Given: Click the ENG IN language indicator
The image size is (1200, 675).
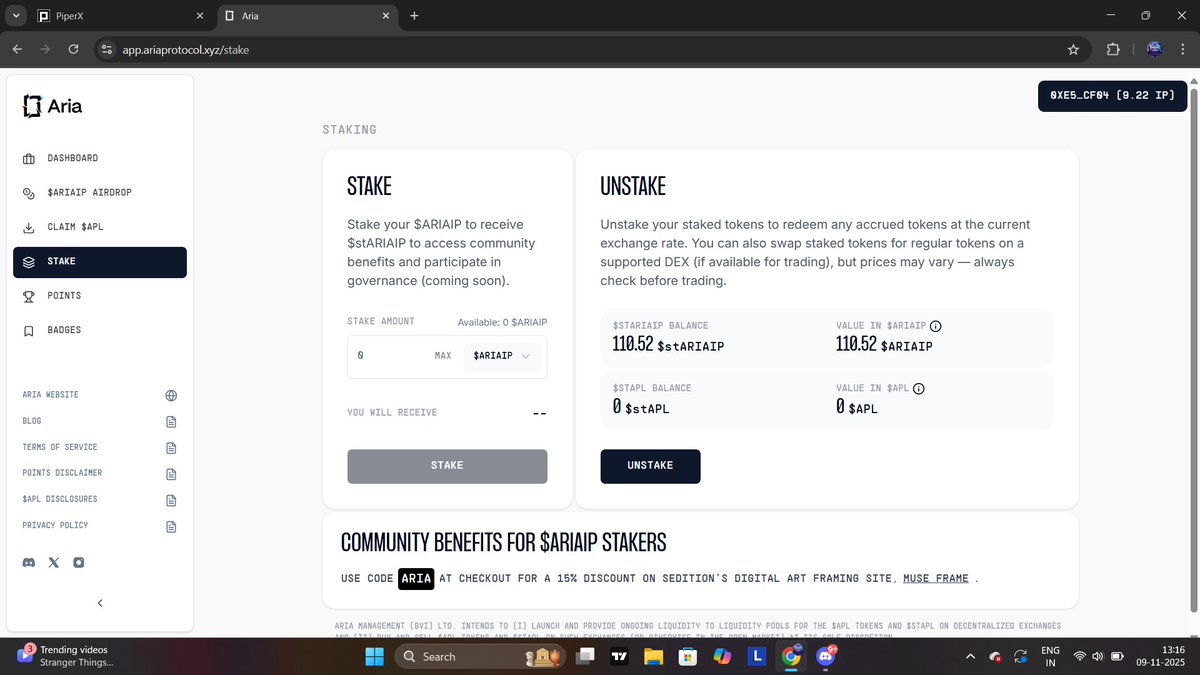Looking at the screenshot, I should click(x=1050, y=657).
